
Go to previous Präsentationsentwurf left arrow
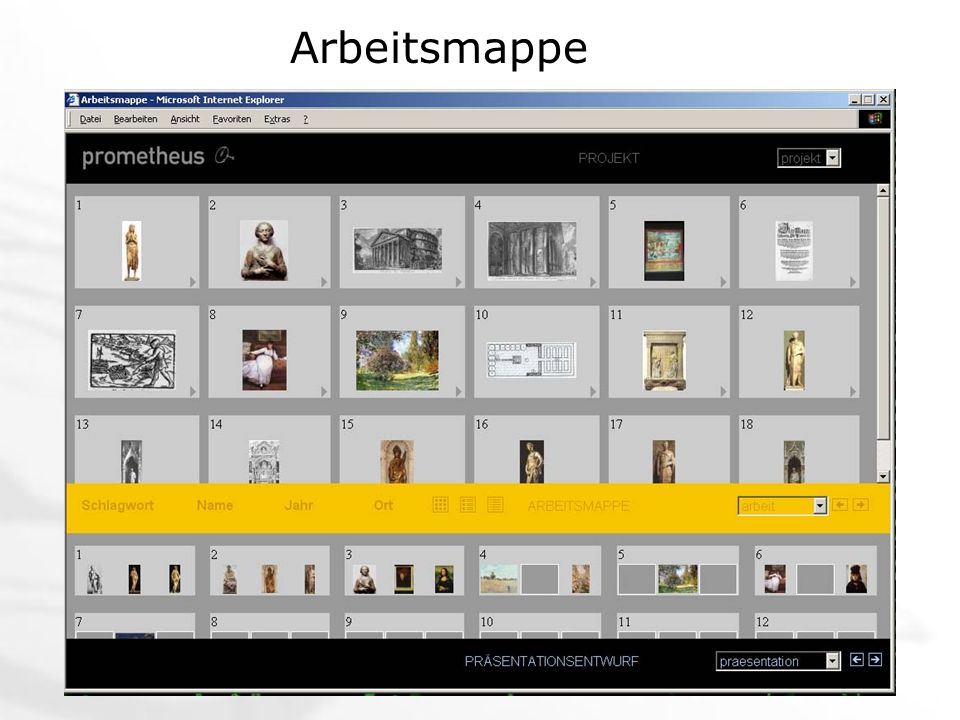pos(857,659)
